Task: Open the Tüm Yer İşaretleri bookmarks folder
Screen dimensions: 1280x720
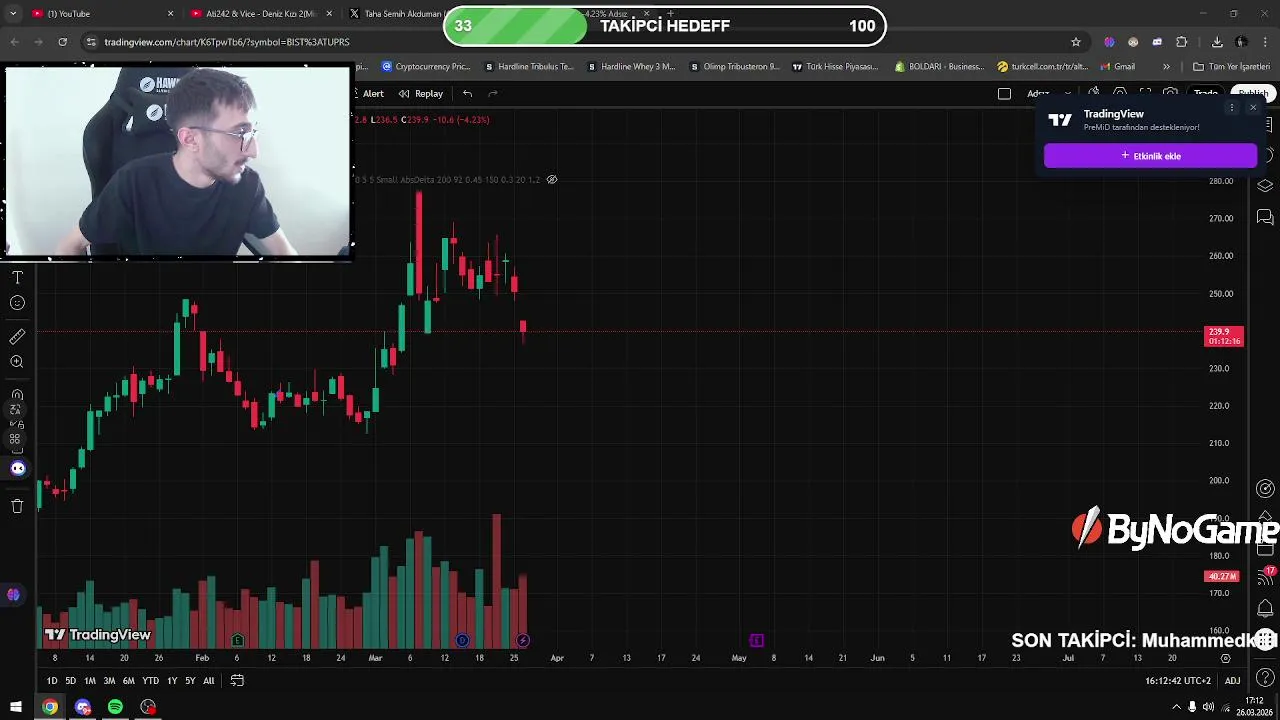Action: pos(1231,67)
